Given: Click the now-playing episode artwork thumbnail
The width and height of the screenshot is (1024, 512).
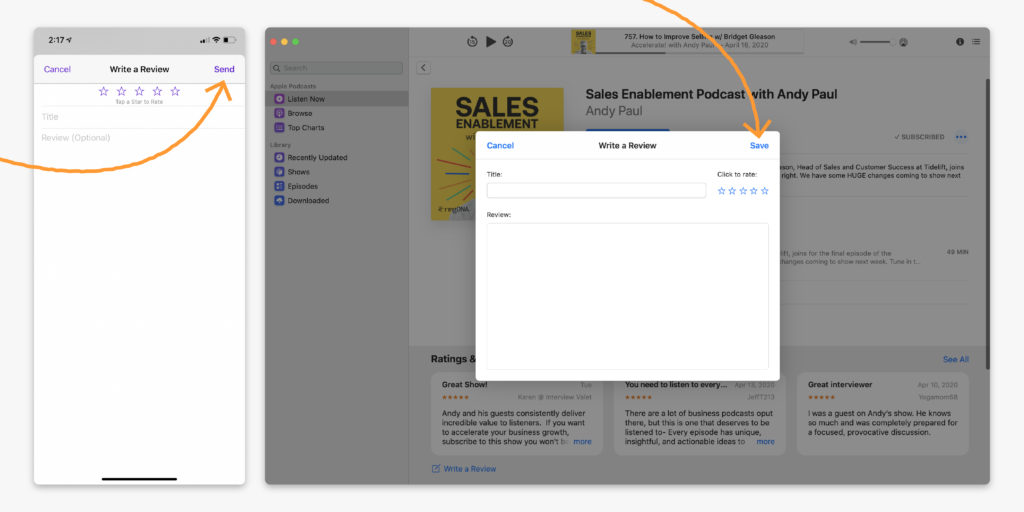Looking at the screenshot, I should tap(583, 41).
